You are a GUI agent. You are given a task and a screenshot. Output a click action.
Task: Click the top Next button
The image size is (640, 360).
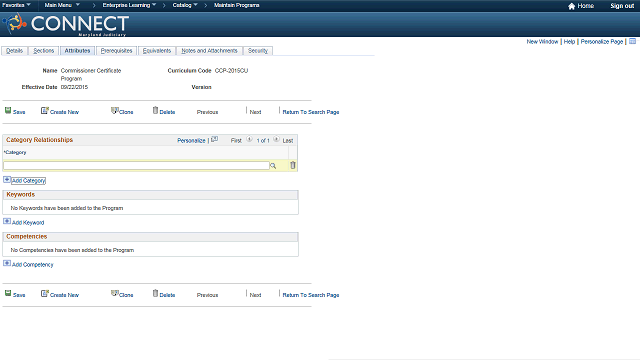256,112
